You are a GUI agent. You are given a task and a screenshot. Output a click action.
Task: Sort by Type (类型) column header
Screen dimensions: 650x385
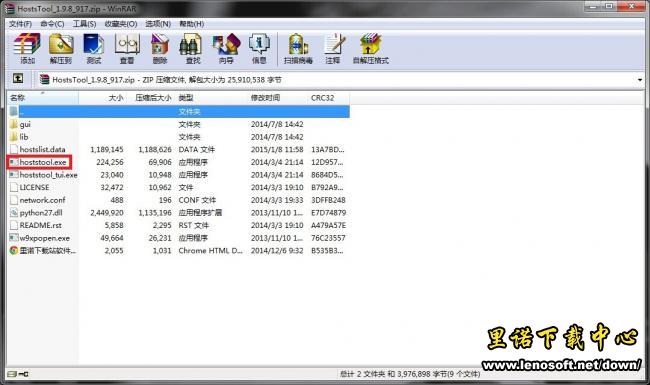211,98
